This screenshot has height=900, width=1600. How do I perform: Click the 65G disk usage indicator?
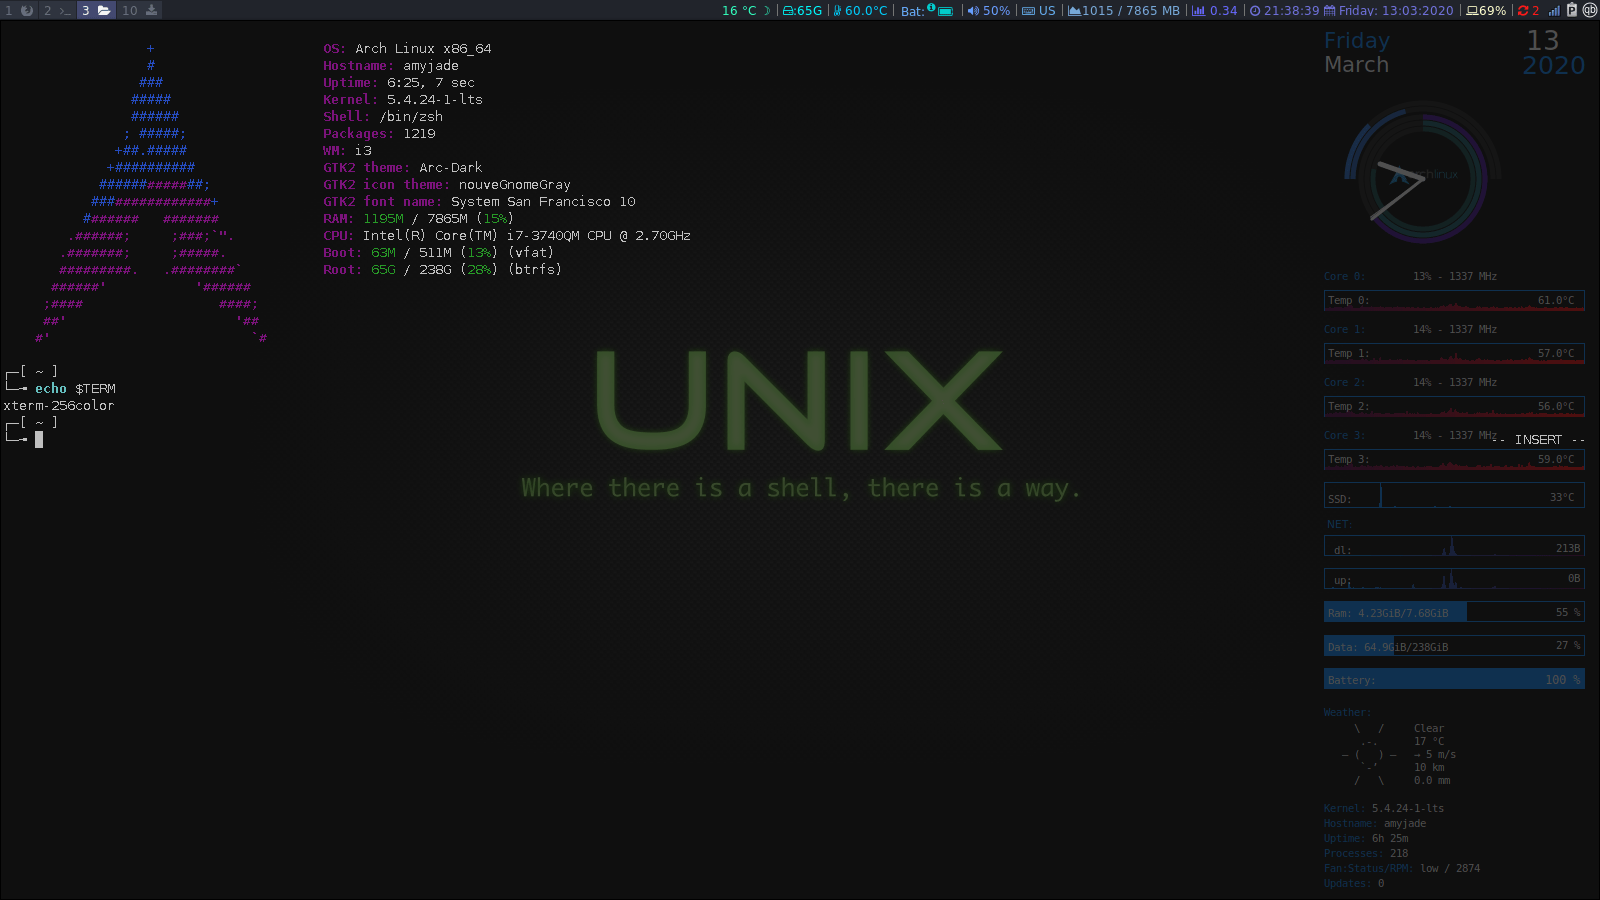(x=802, y=11)
